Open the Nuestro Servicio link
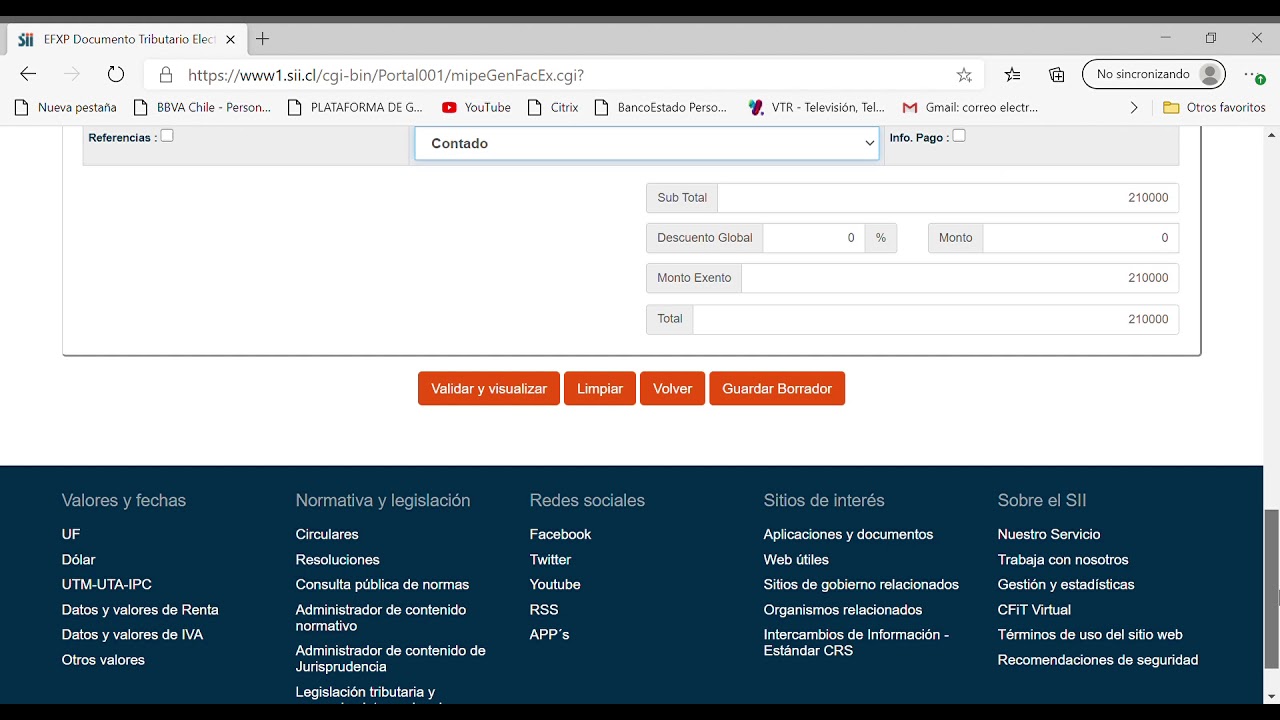 point(1049,535)
